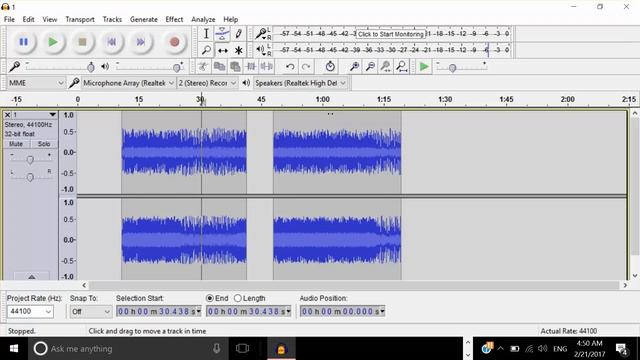The width and height of the screenshot is (640, 360).
Task: Click the track 1 gain slider
Action: (x=30, y=160)
